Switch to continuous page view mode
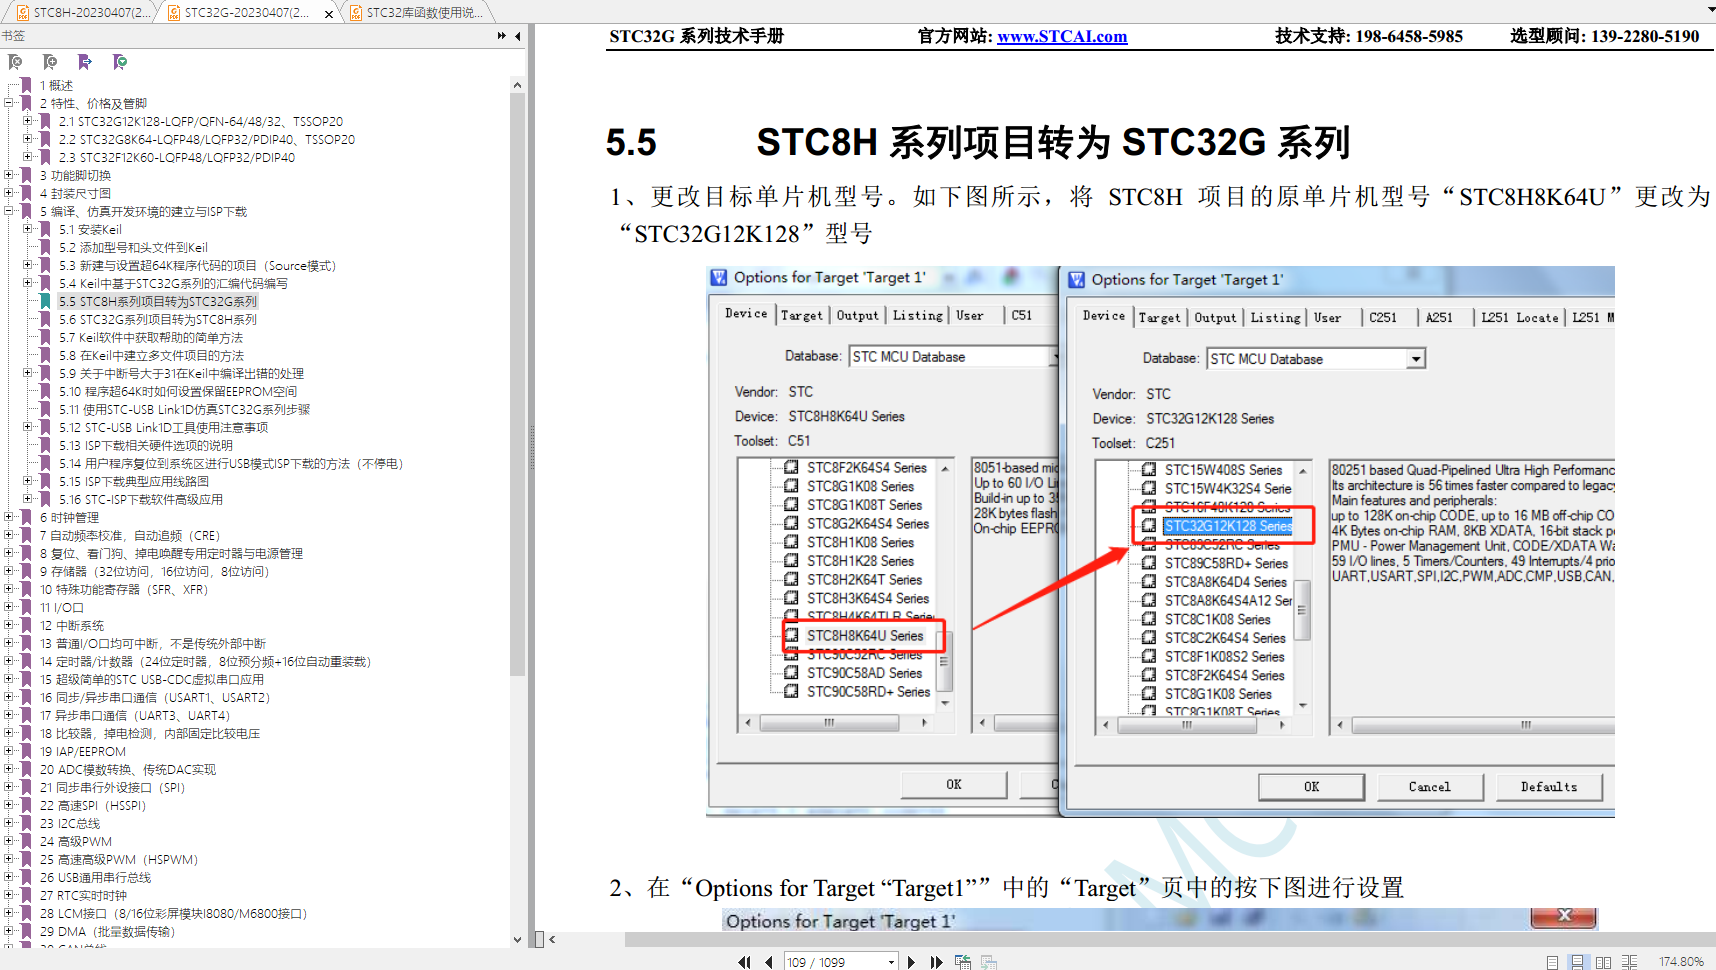The width and height of the screenshot is (1716, 970). (x=1577, y=962)
